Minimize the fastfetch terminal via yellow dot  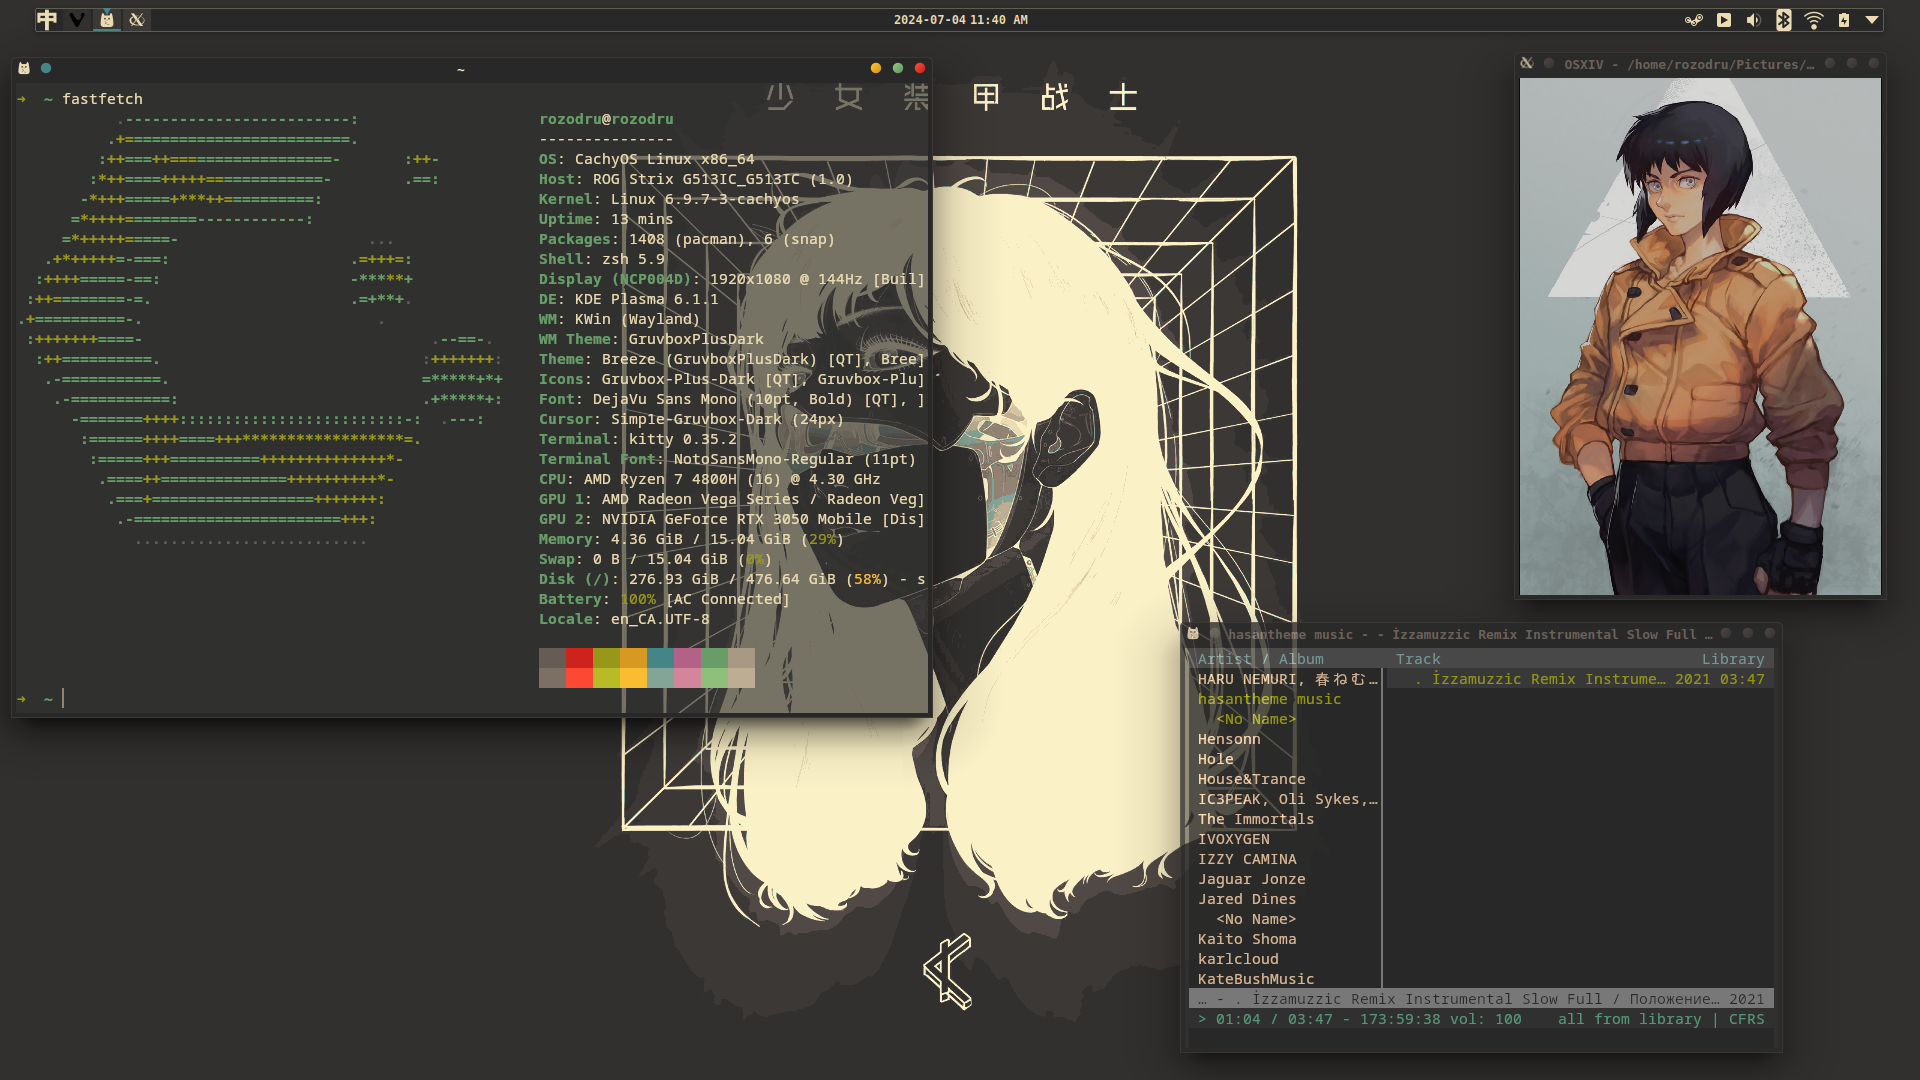[x=876, y=68]
